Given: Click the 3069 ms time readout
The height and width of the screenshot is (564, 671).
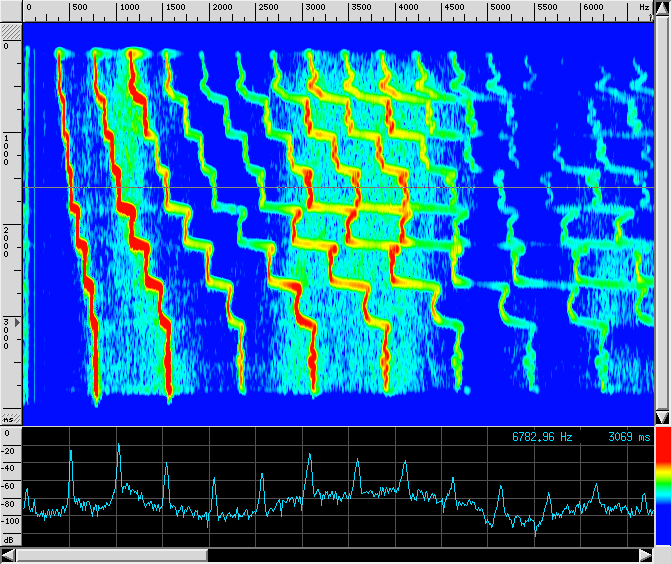Looking at the screenshot, I should (x=628, y=437).
